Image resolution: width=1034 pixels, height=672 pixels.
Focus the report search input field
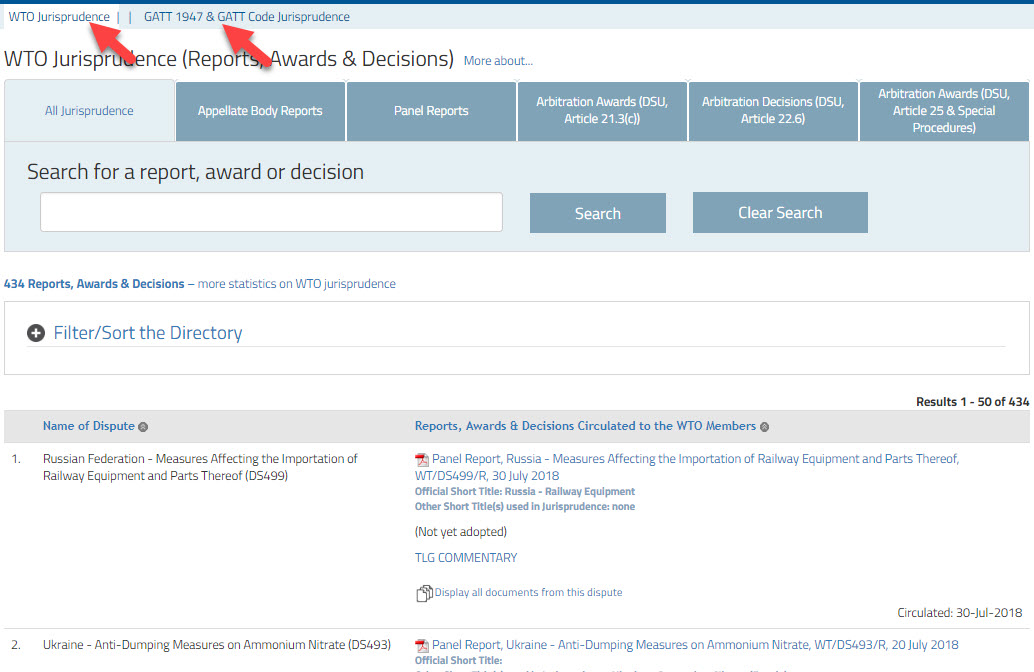click(271, 212)
